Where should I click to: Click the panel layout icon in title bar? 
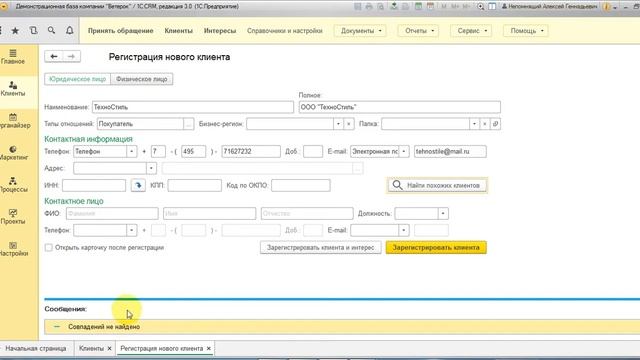coord(492,7)
